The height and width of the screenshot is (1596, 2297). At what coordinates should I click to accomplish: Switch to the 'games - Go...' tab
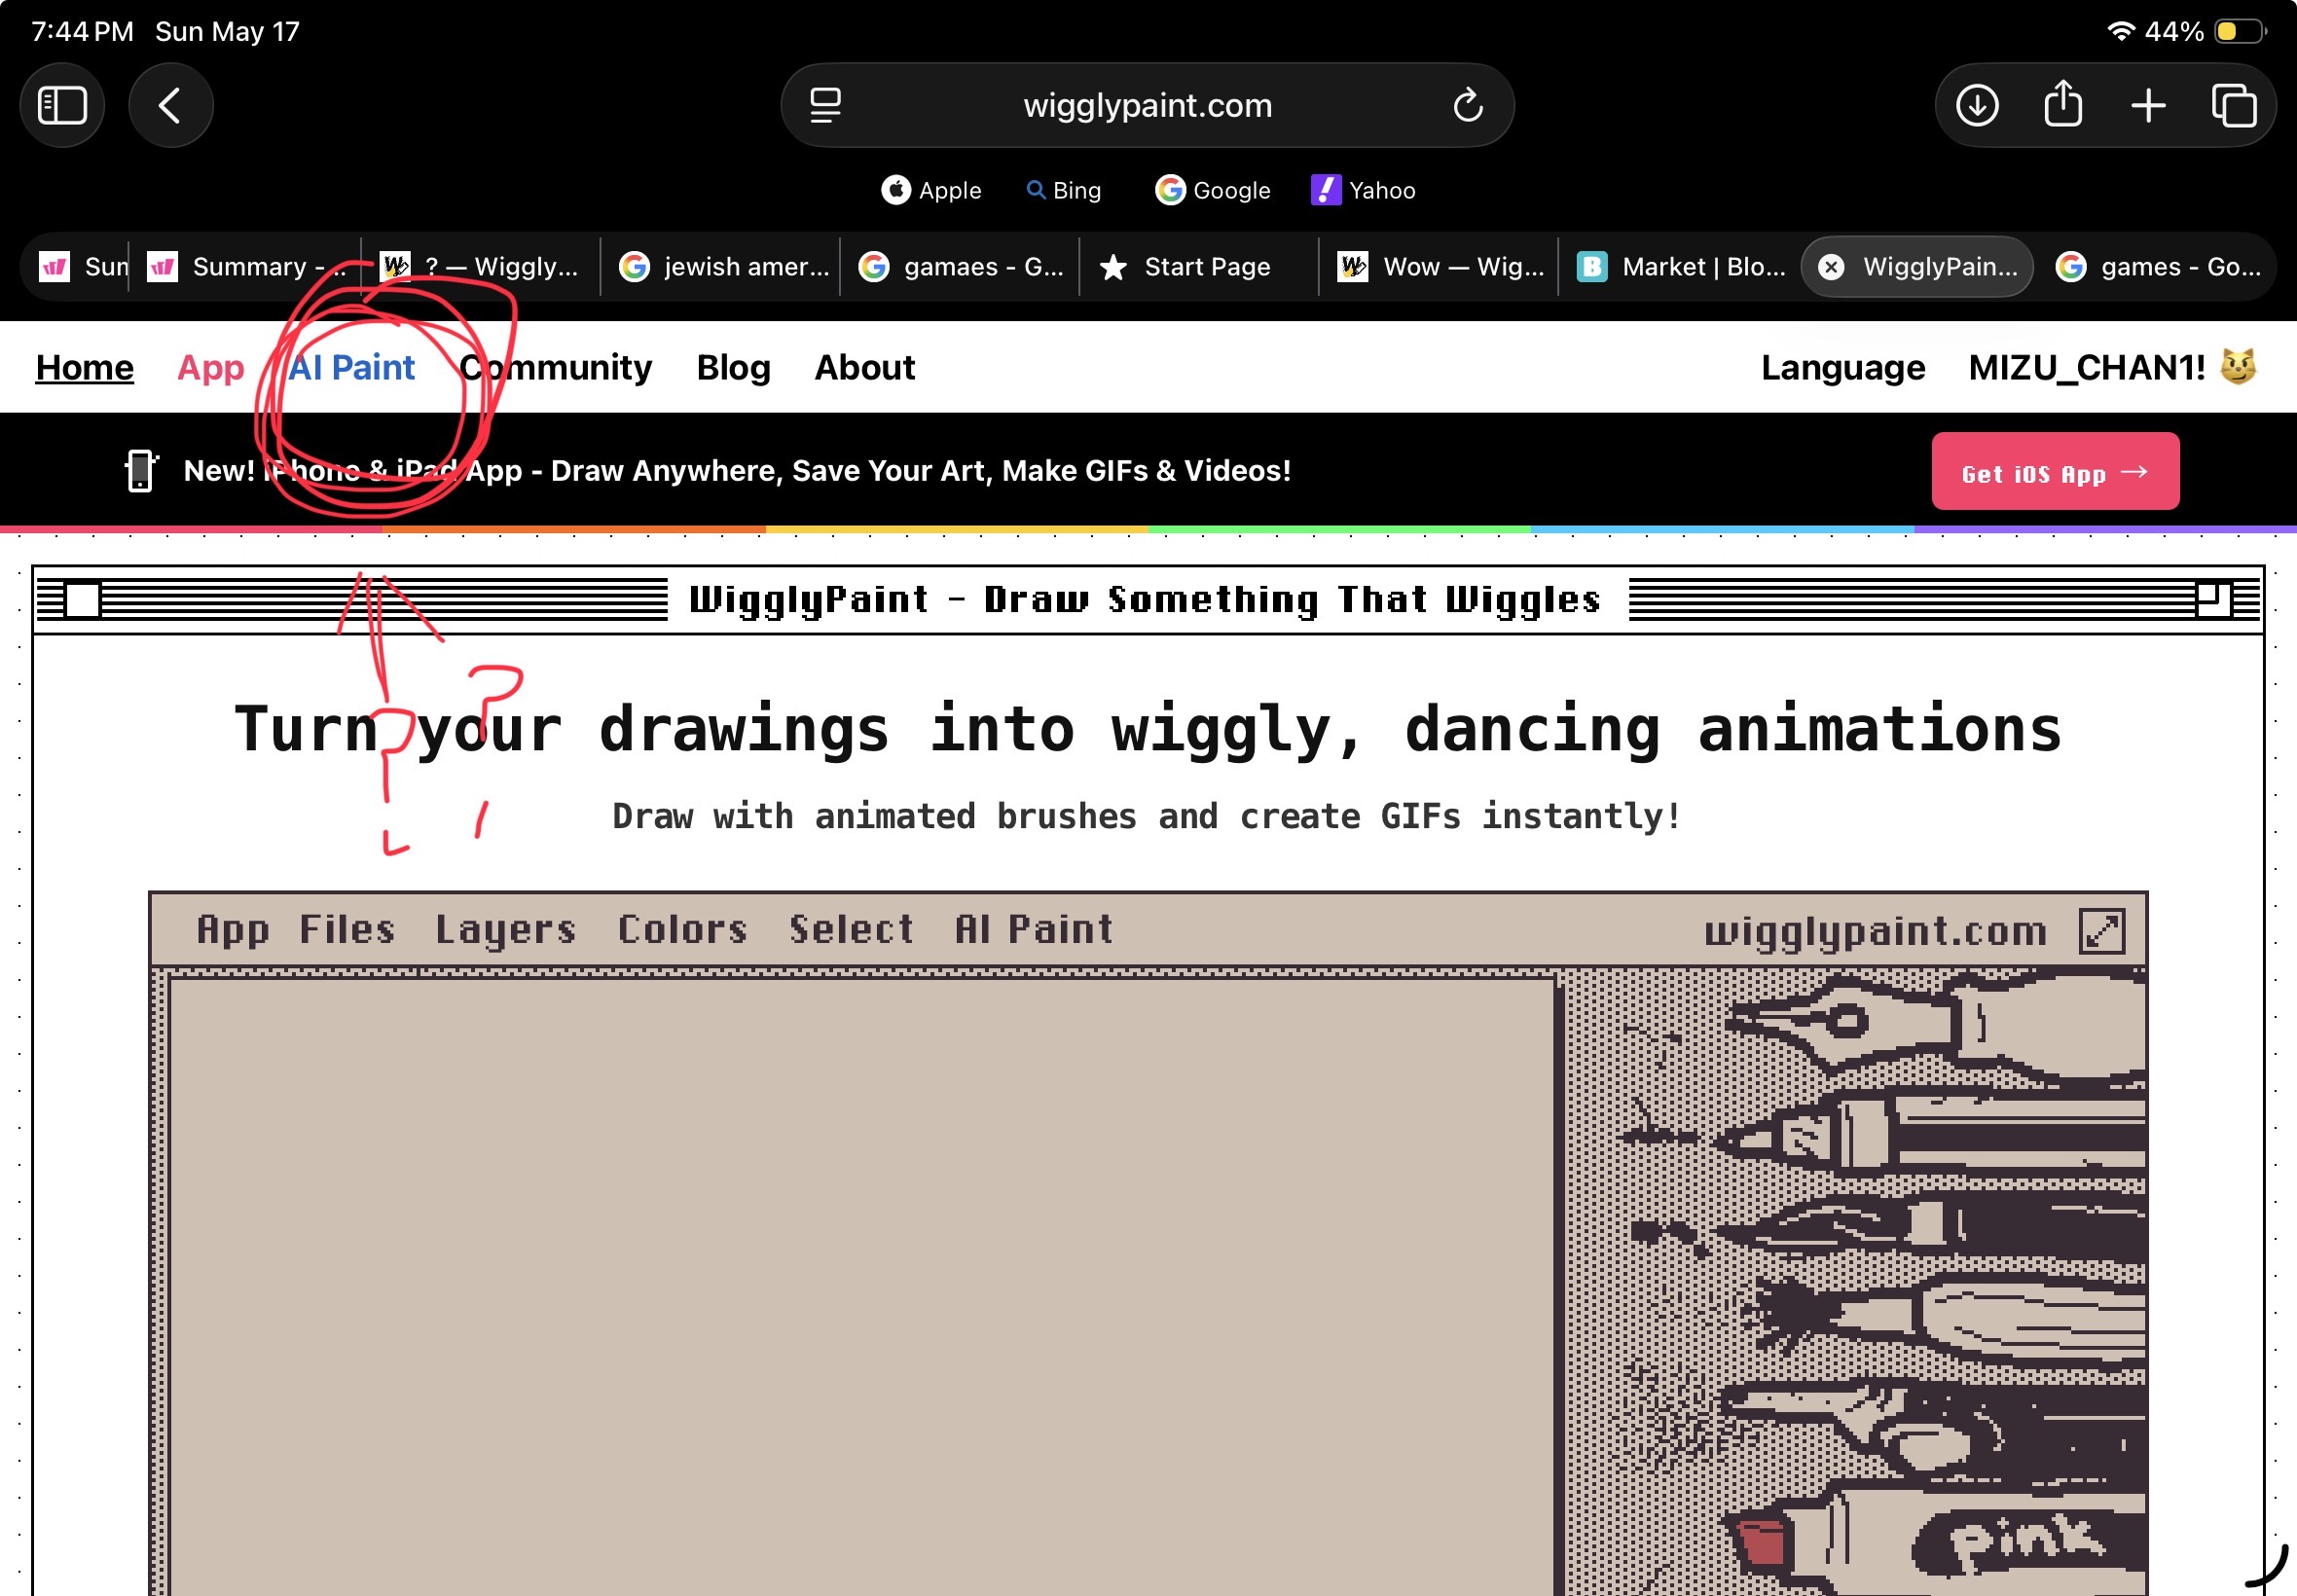(2157, 267)
